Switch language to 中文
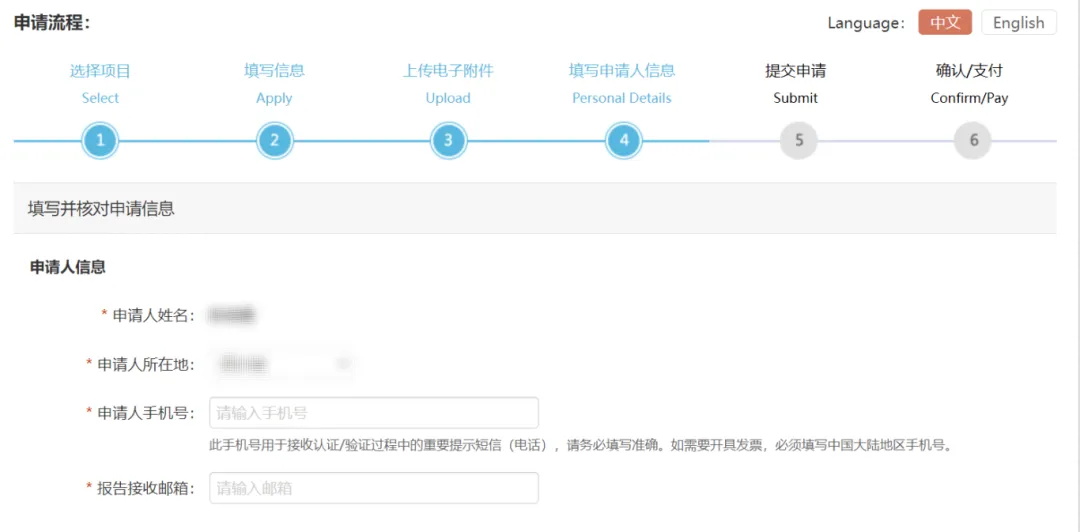The image size is (1080, 532). 944,23
